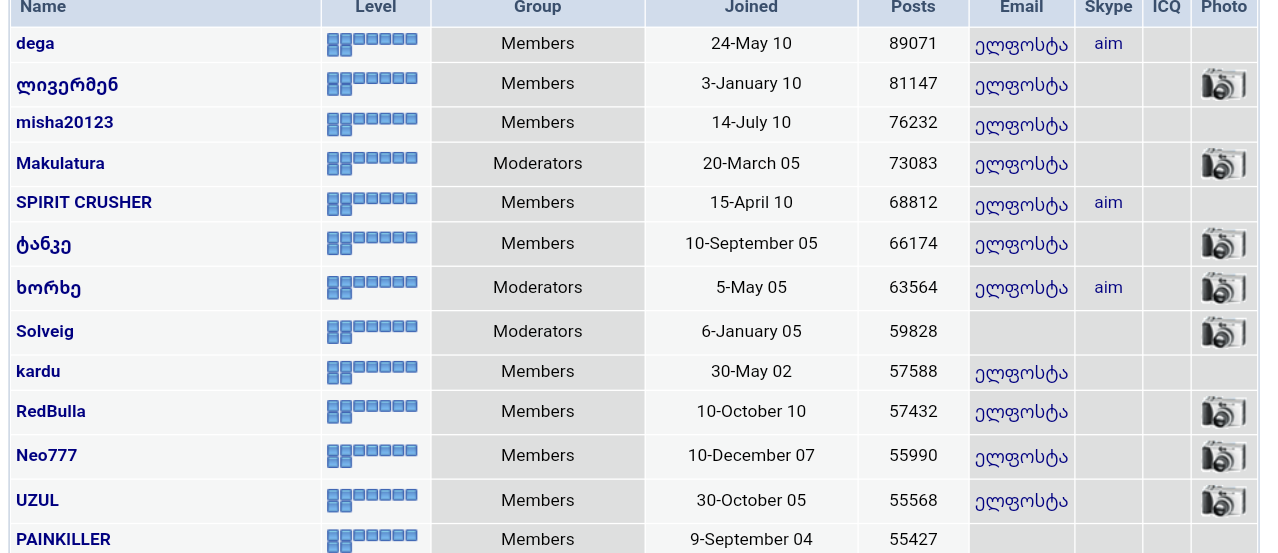Email dega via ელფოსტა link
The width and height of the screenshot is (1278, 553).
[1021, 45]
